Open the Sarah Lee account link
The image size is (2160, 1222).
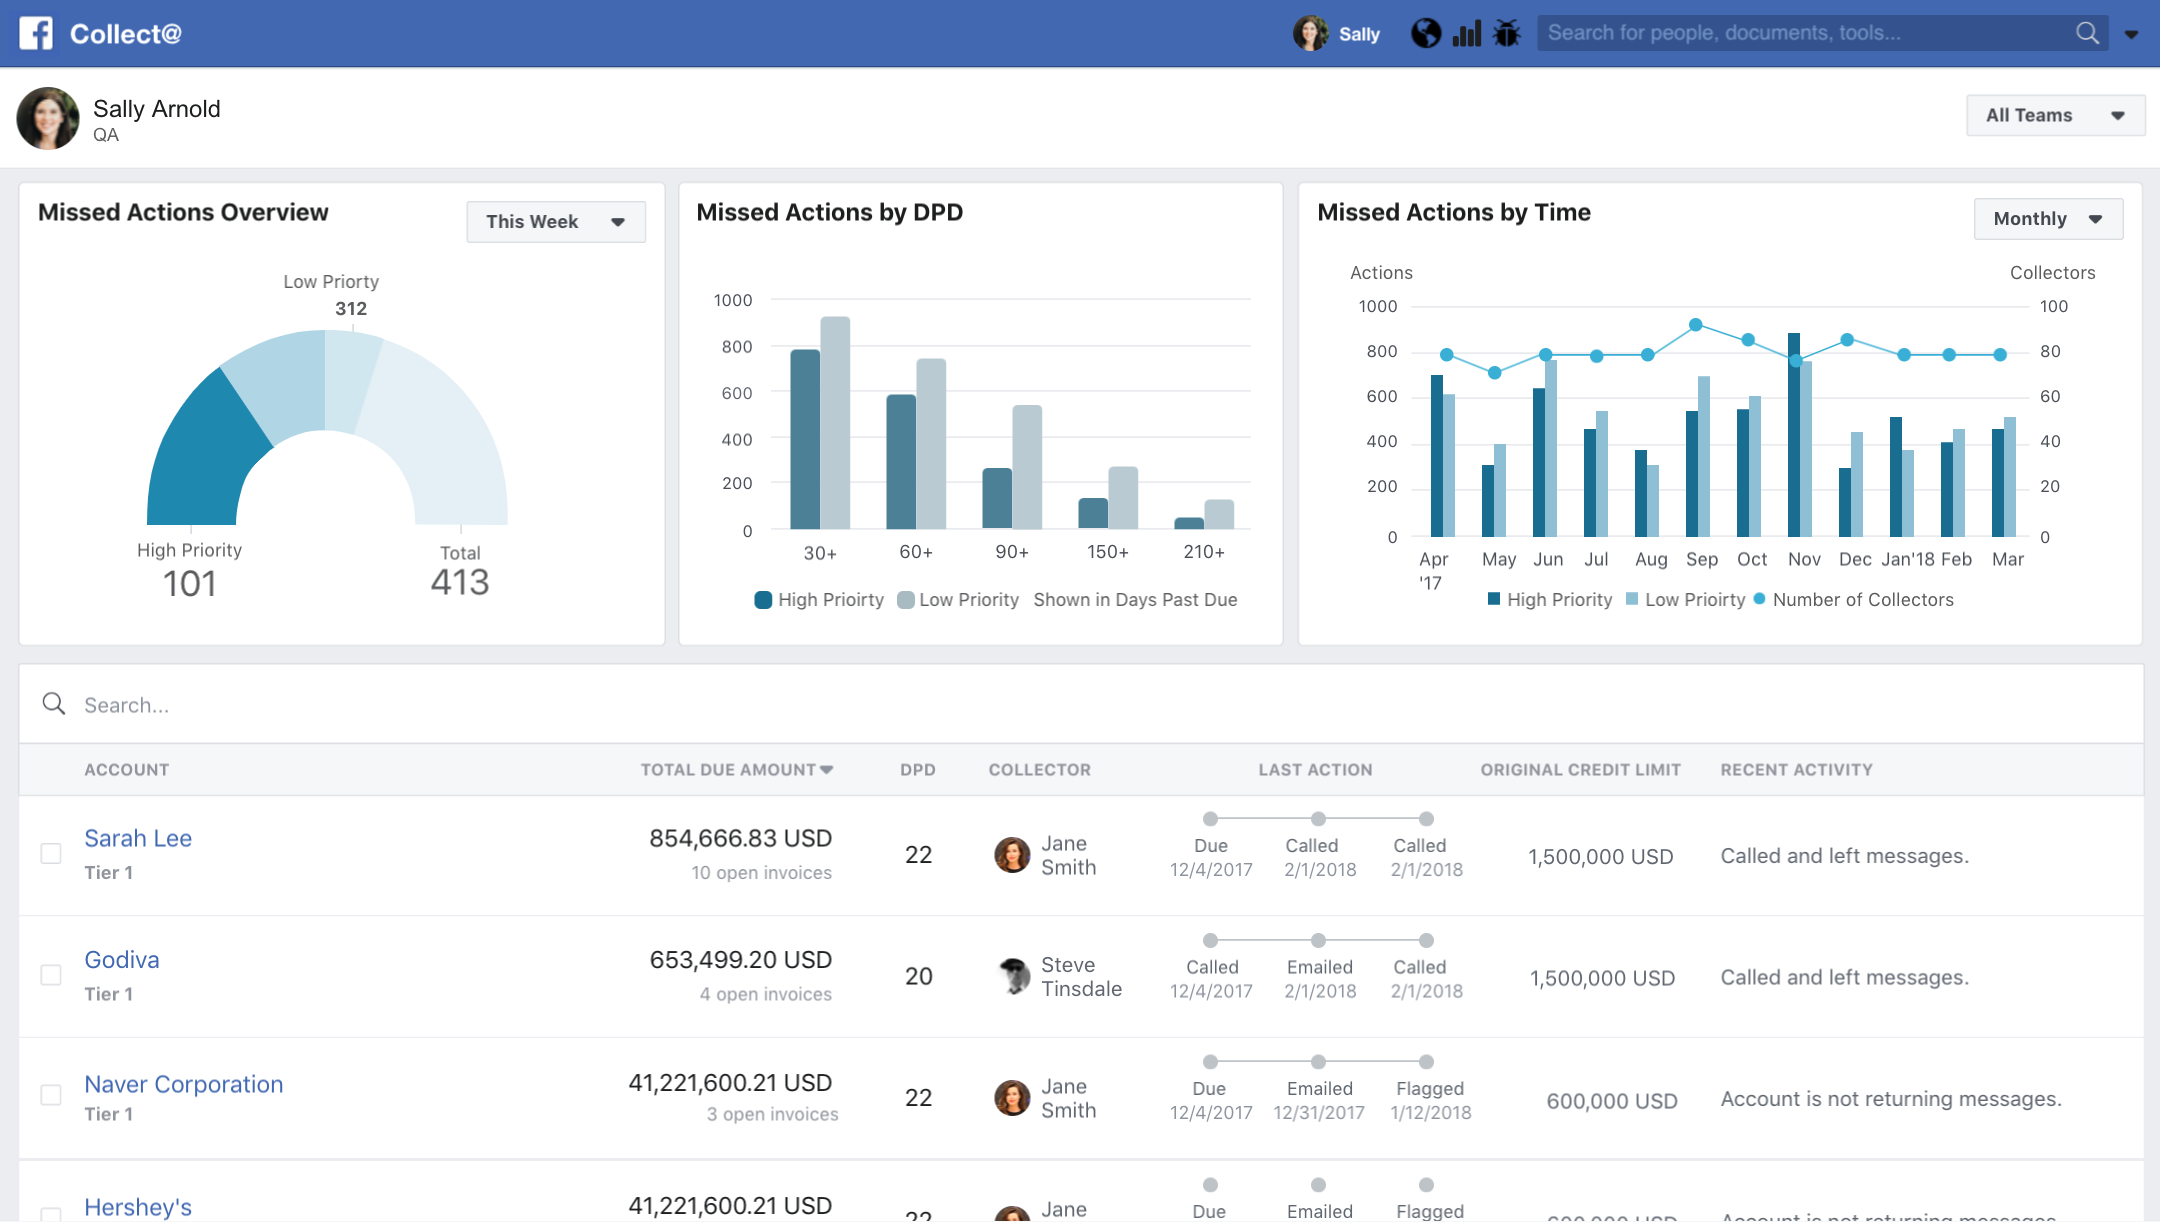tap(138, 838)
